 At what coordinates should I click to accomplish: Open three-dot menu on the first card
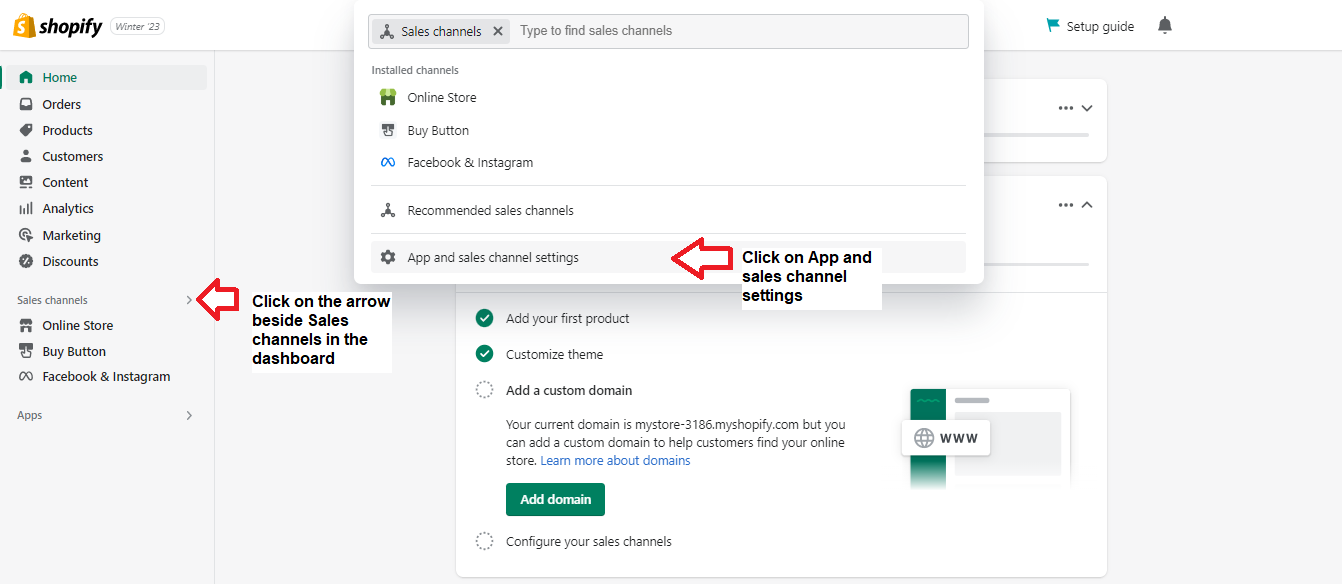click(x=1066, y=108)
